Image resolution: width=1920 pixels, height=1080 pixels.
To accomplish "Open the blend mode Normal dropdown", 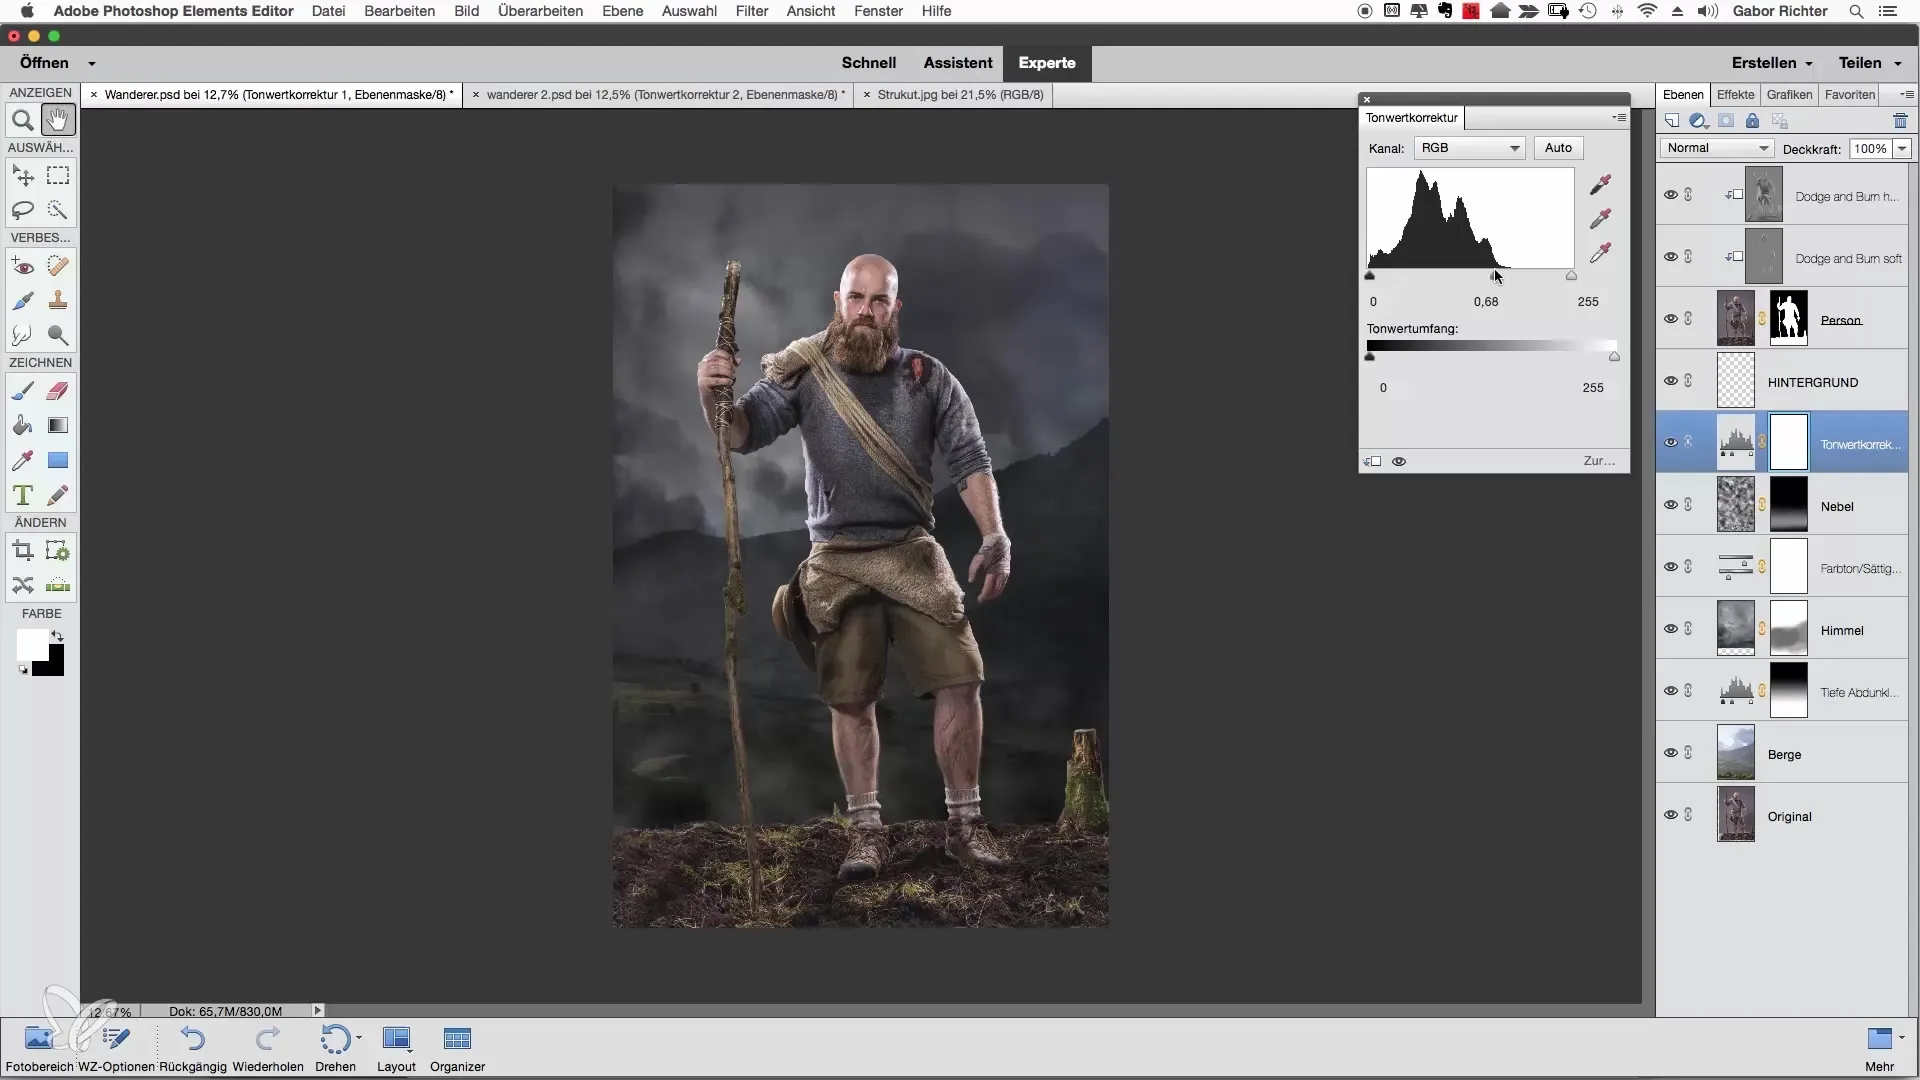I will 1716,148.
